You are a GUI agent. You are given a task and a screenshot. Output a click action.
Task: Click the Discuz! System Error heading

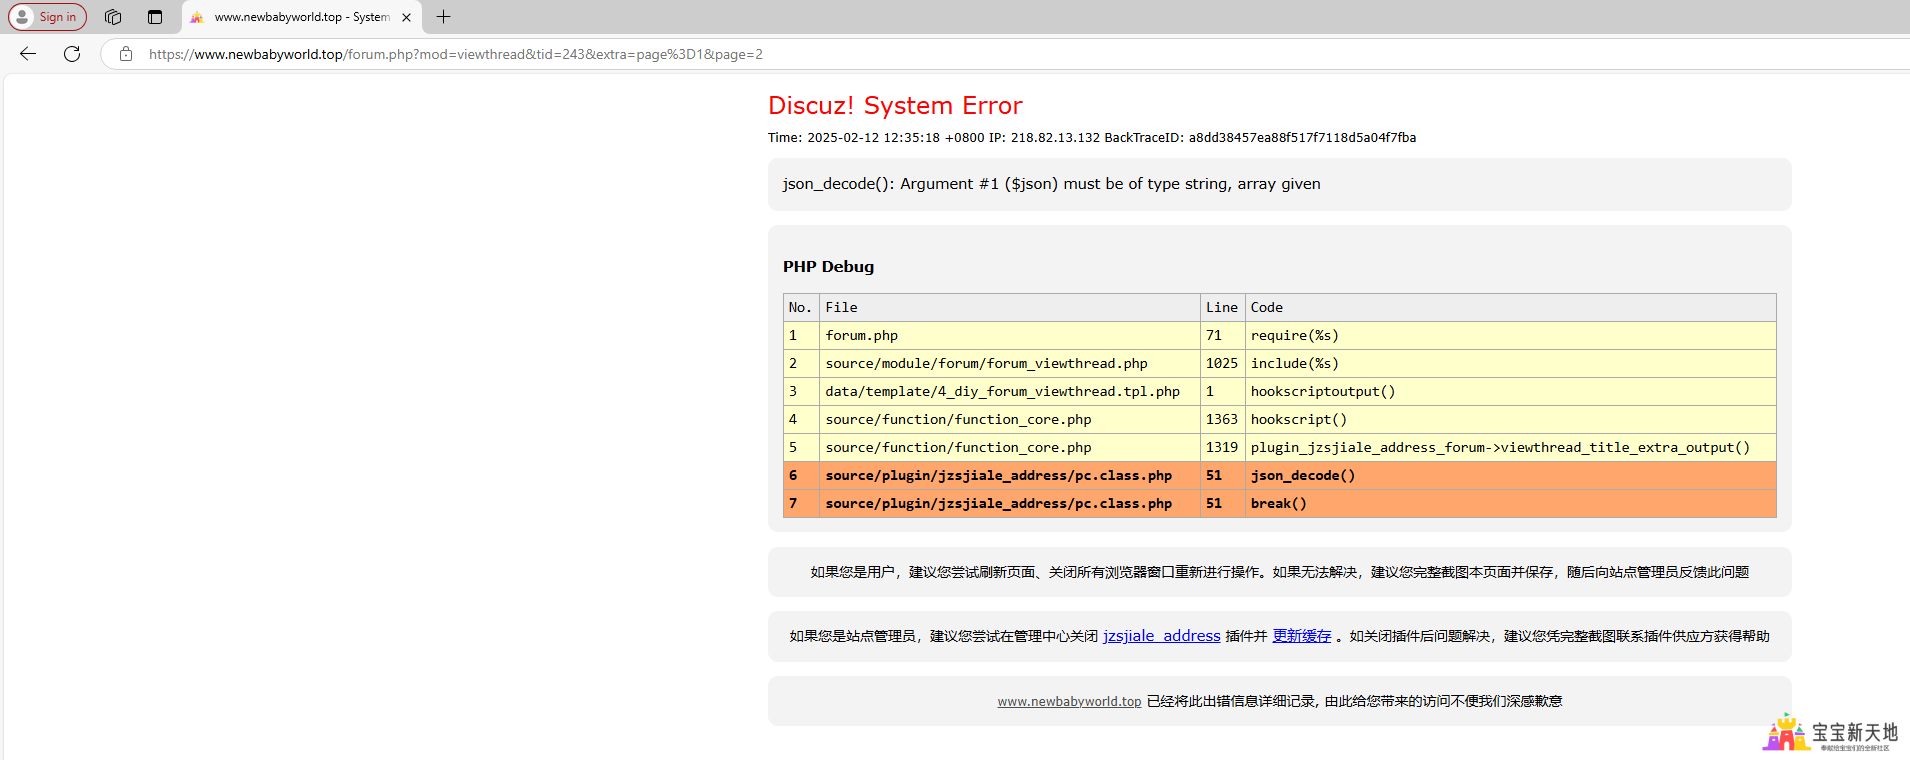pyautogui.click(x=895, y=105)
